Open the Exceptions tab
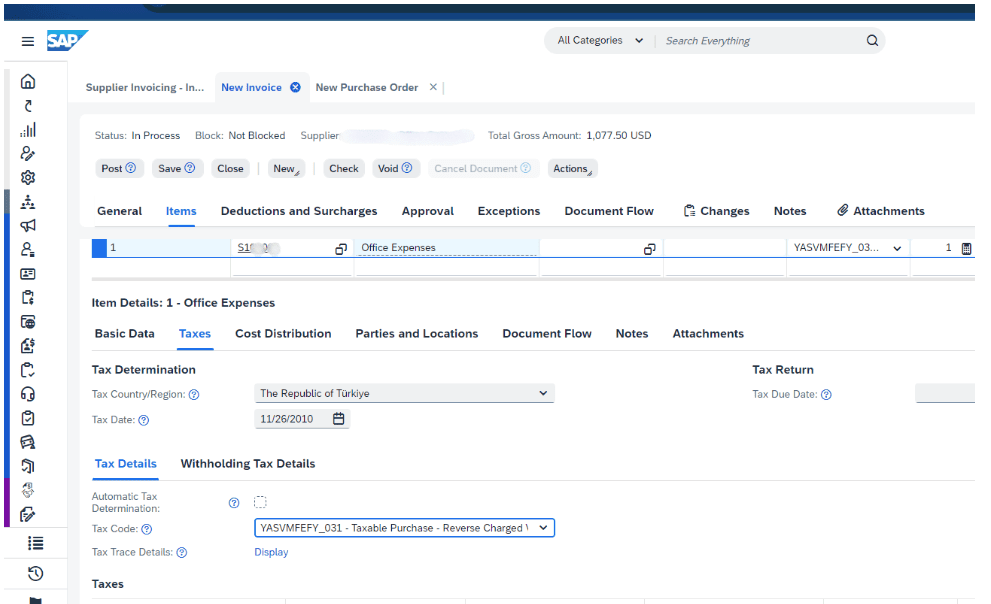This screenshot has width=991, height=604. pos(509,211)
